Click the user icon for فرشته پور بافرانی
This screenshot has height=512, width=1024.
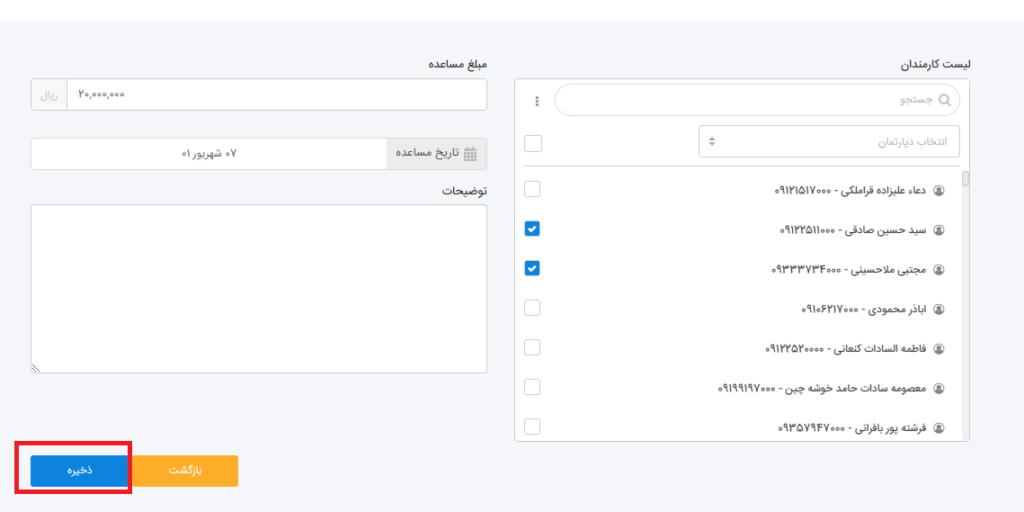938,427
